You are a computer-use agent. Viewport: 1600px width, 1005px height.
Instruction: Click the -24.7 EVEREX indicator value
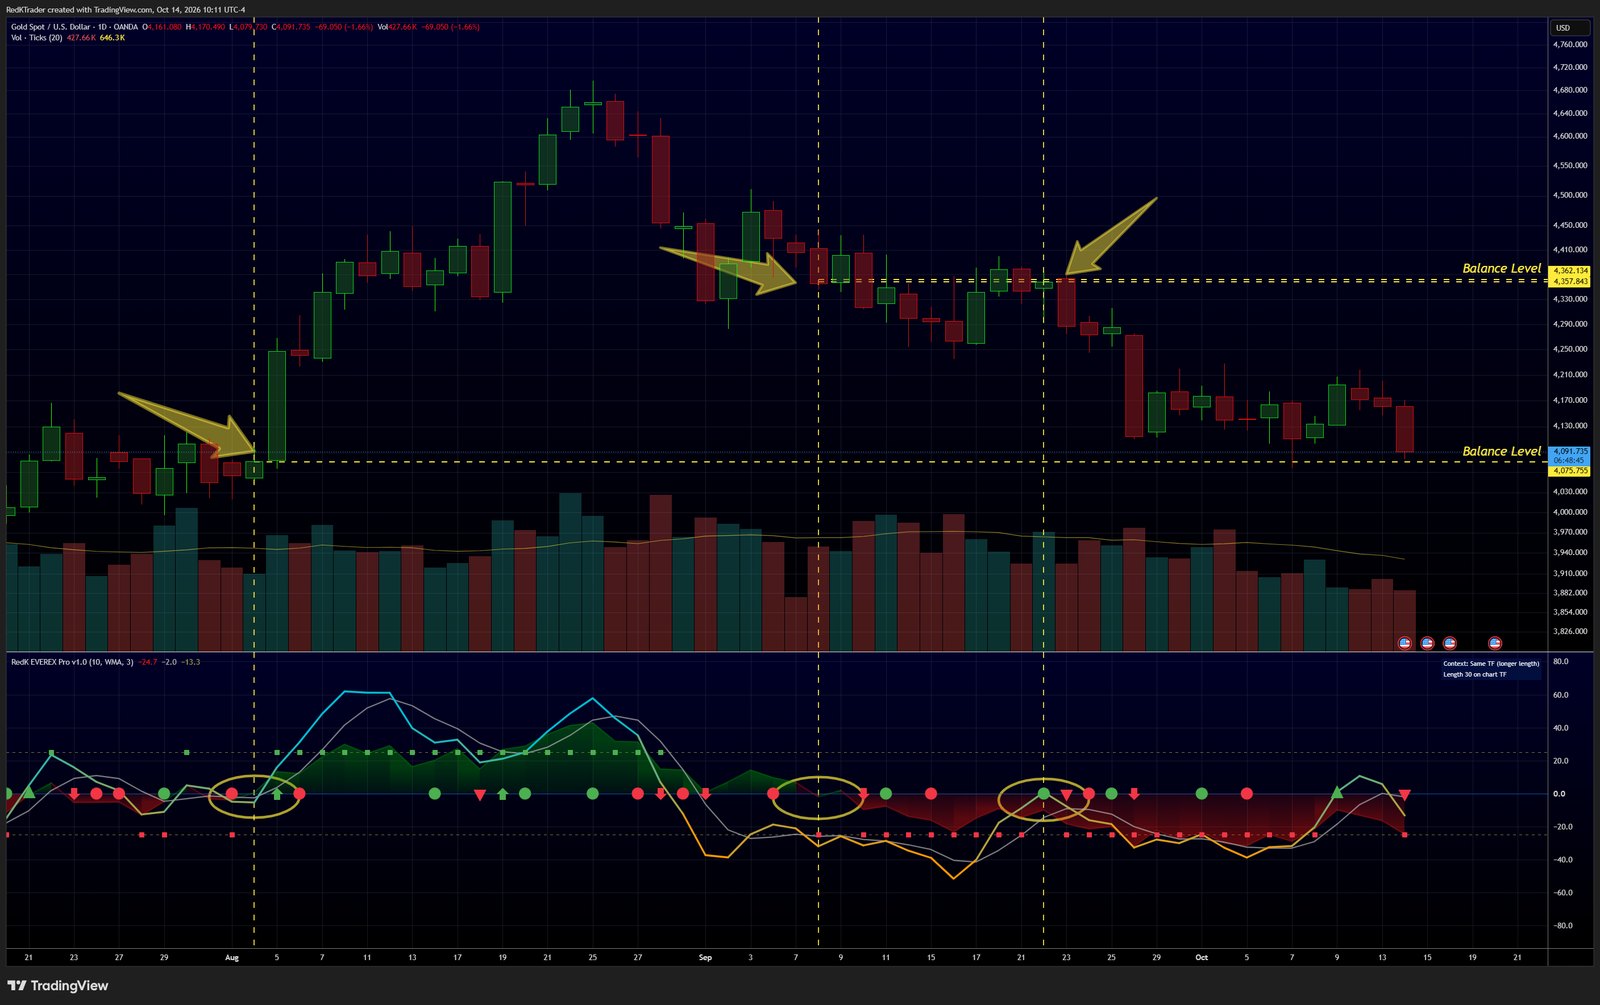coord(147,662)
